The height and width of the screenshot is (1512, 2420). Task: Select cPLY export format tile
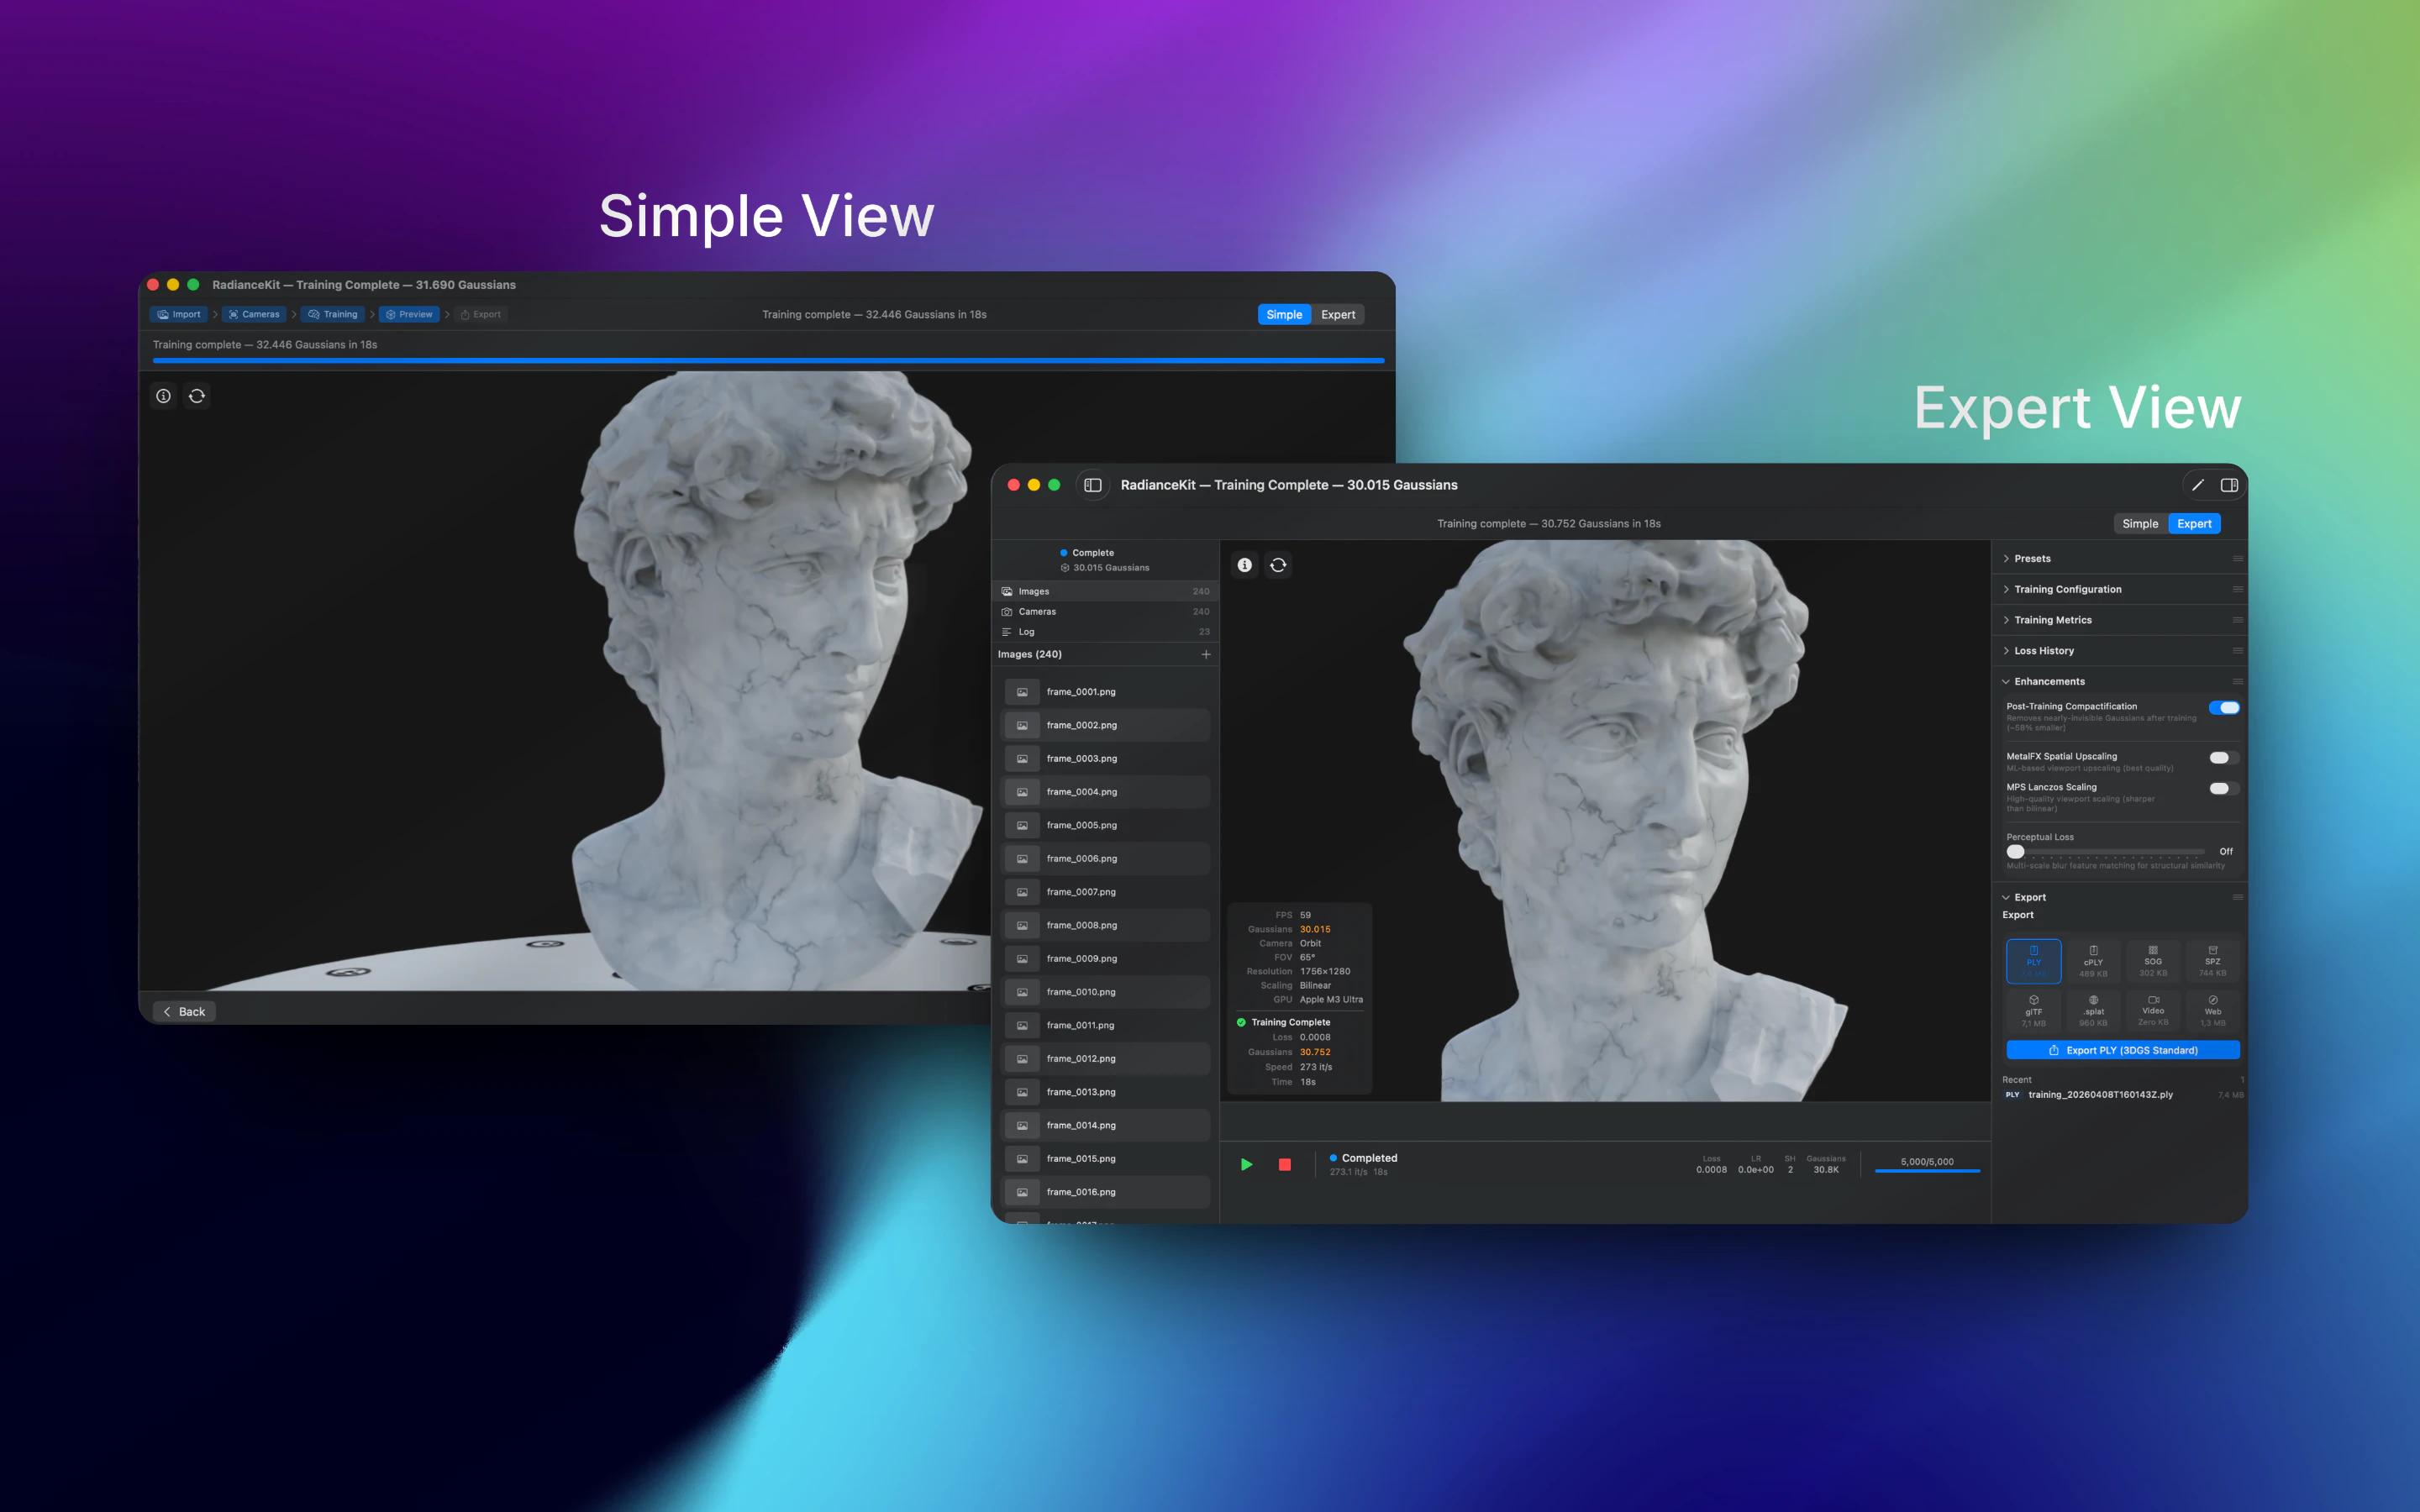2093,961
